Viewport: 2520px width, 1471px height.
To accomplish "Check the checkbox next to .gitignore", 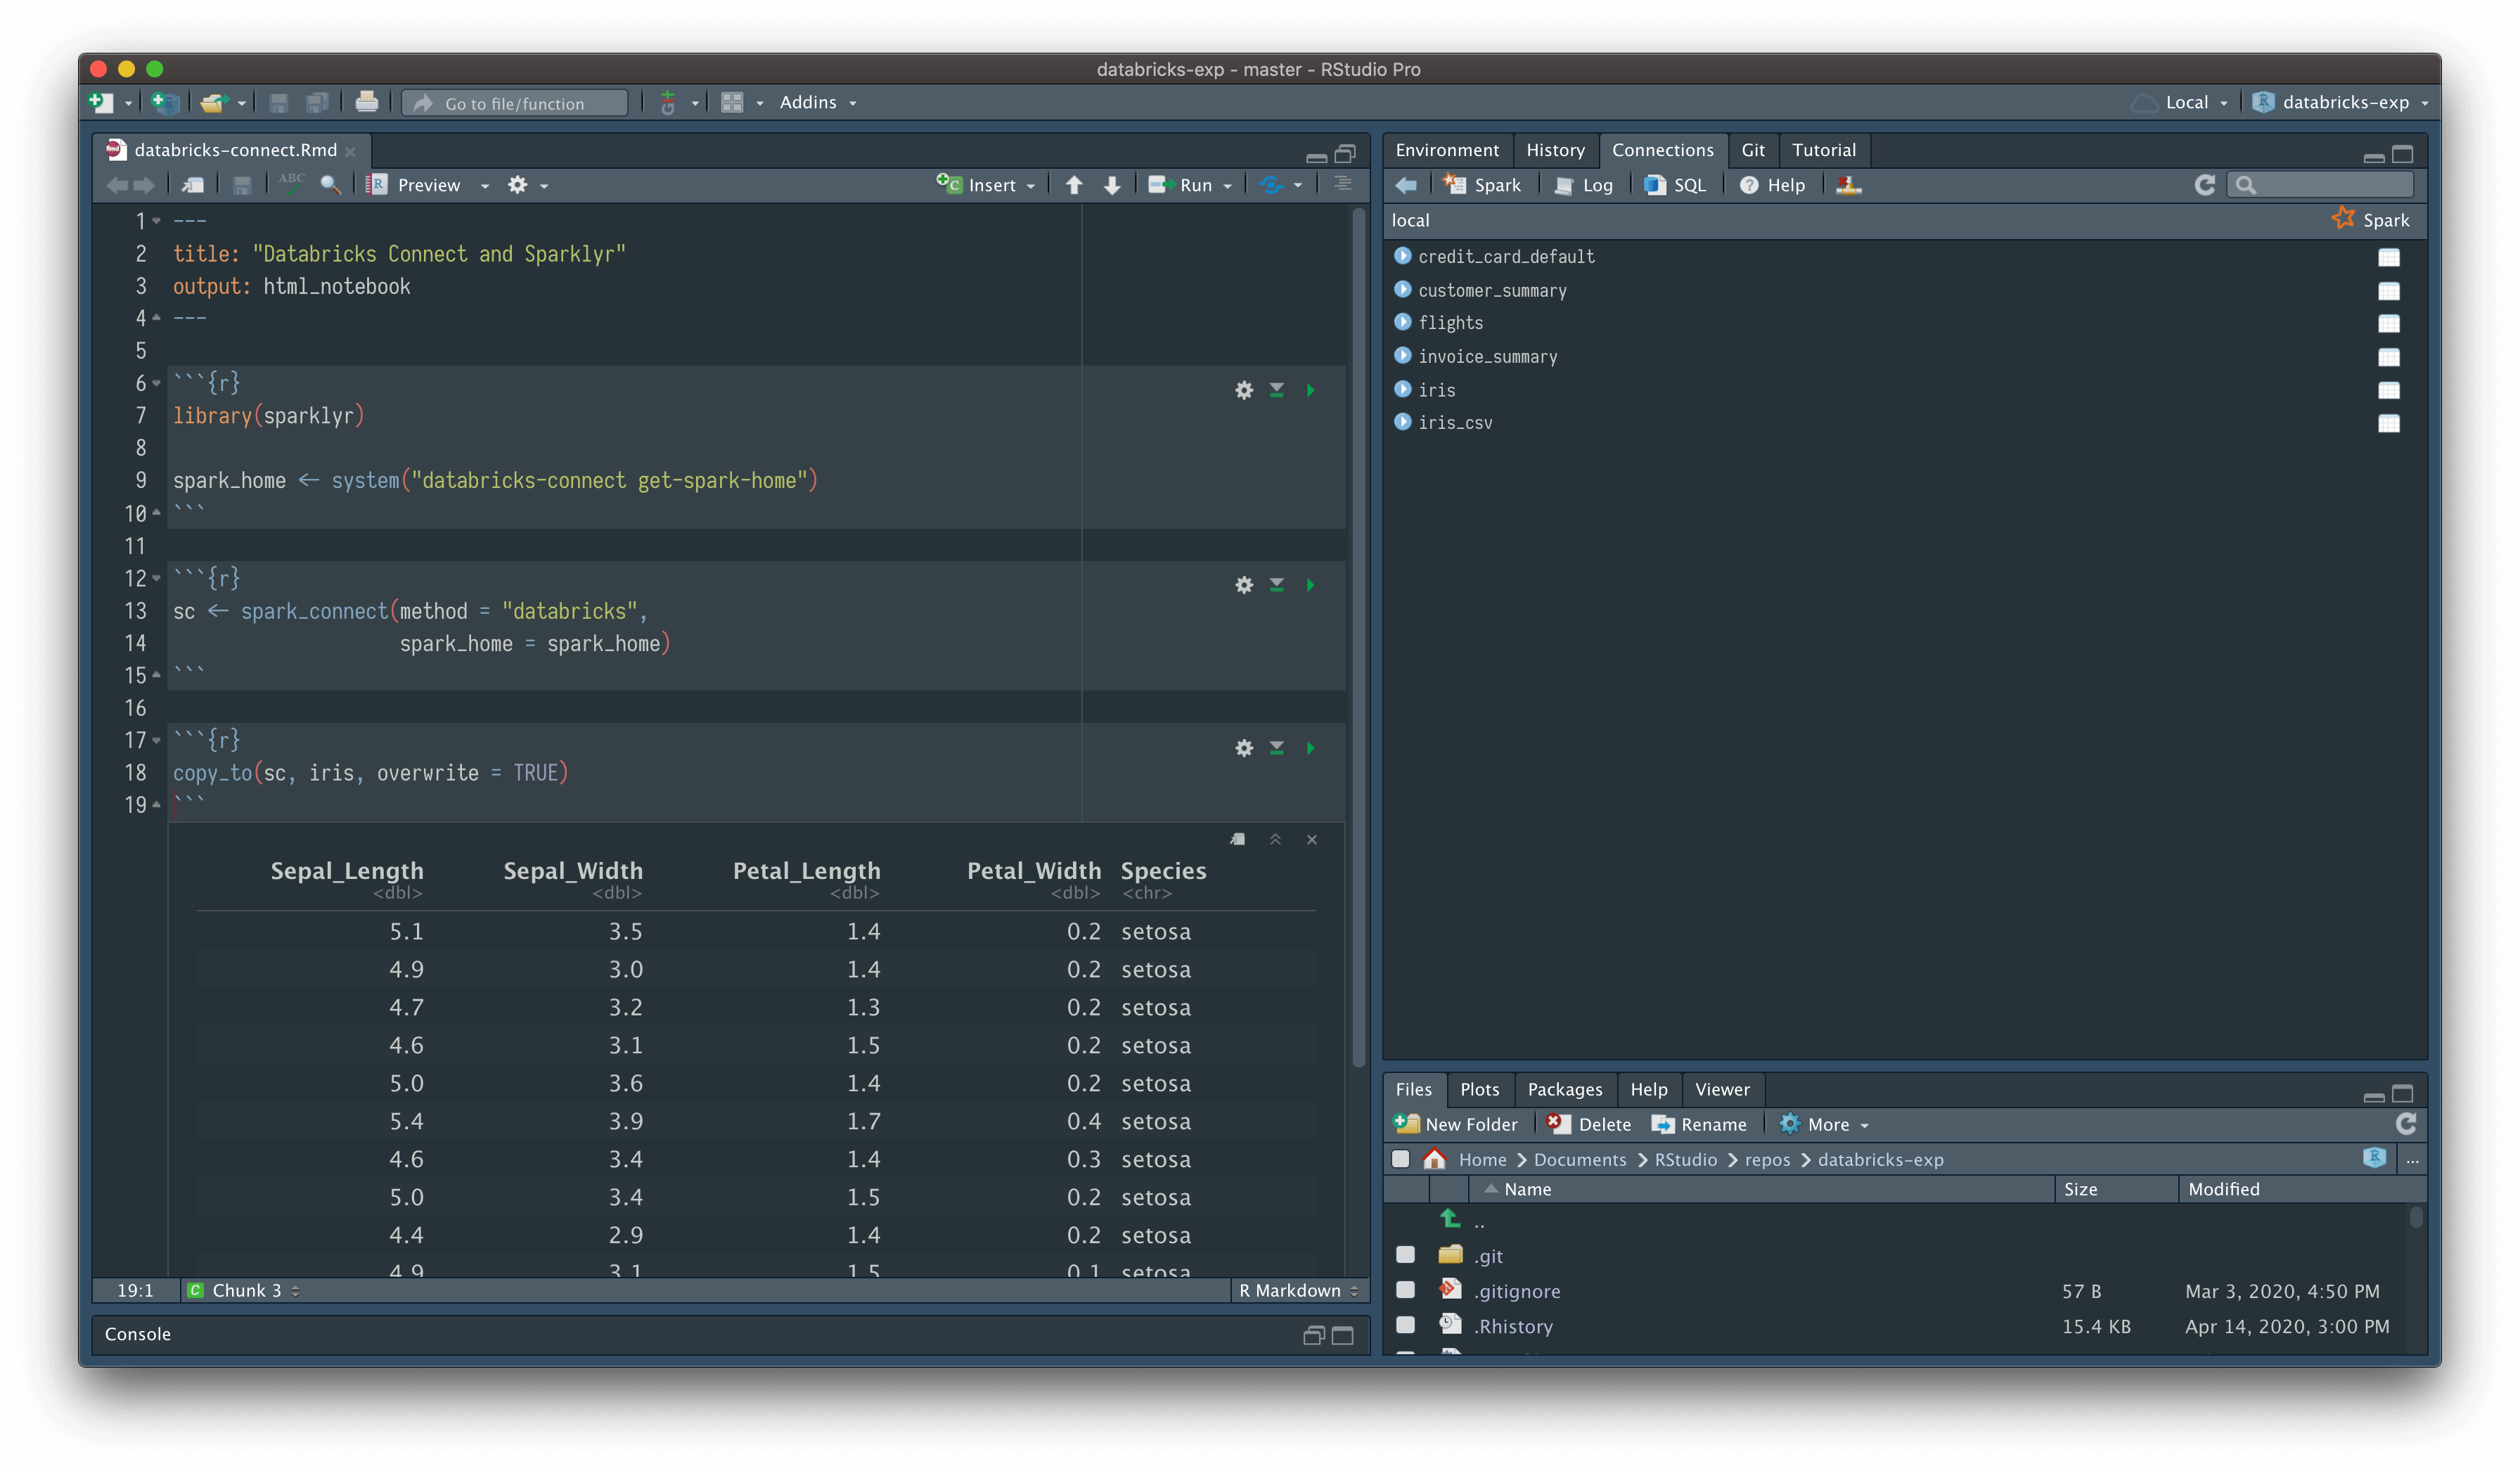I will pyautogui.click(x=1405, y=1290).
